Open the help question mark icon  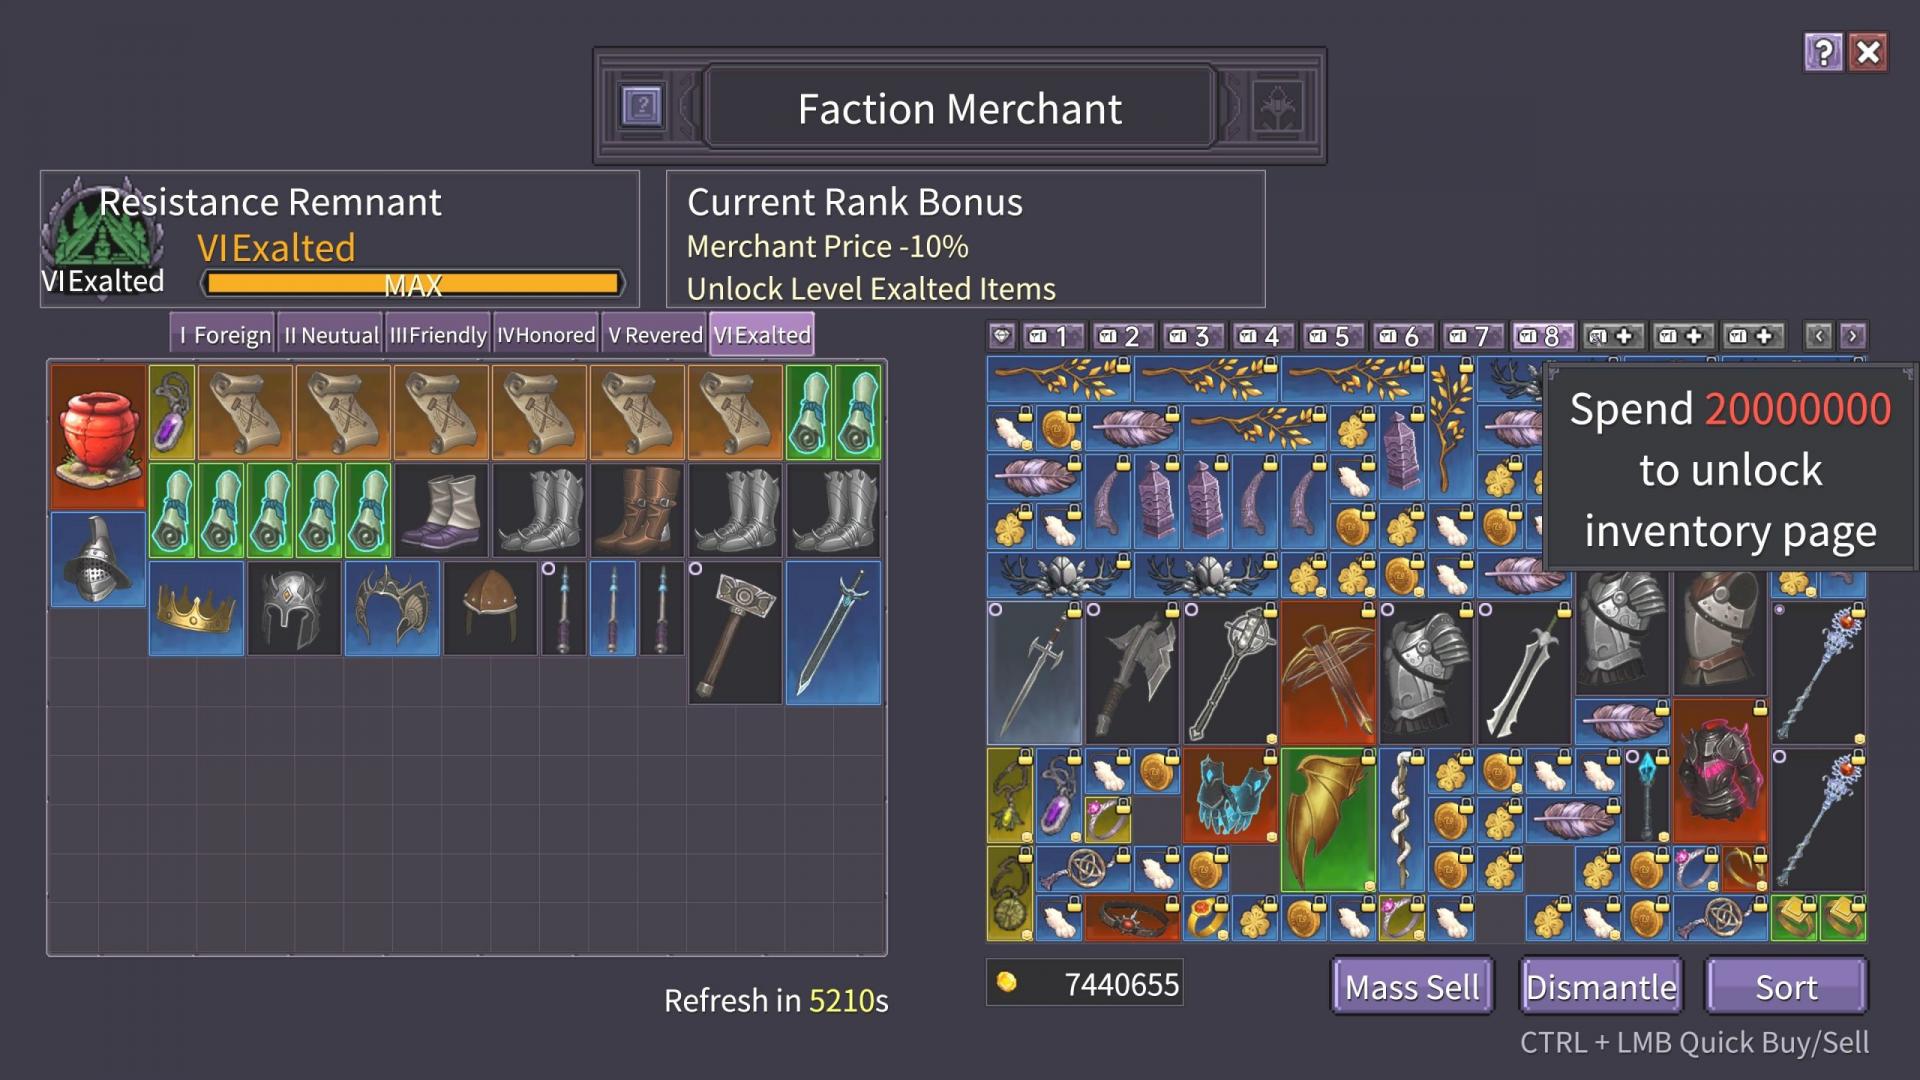pos(1823,52)
